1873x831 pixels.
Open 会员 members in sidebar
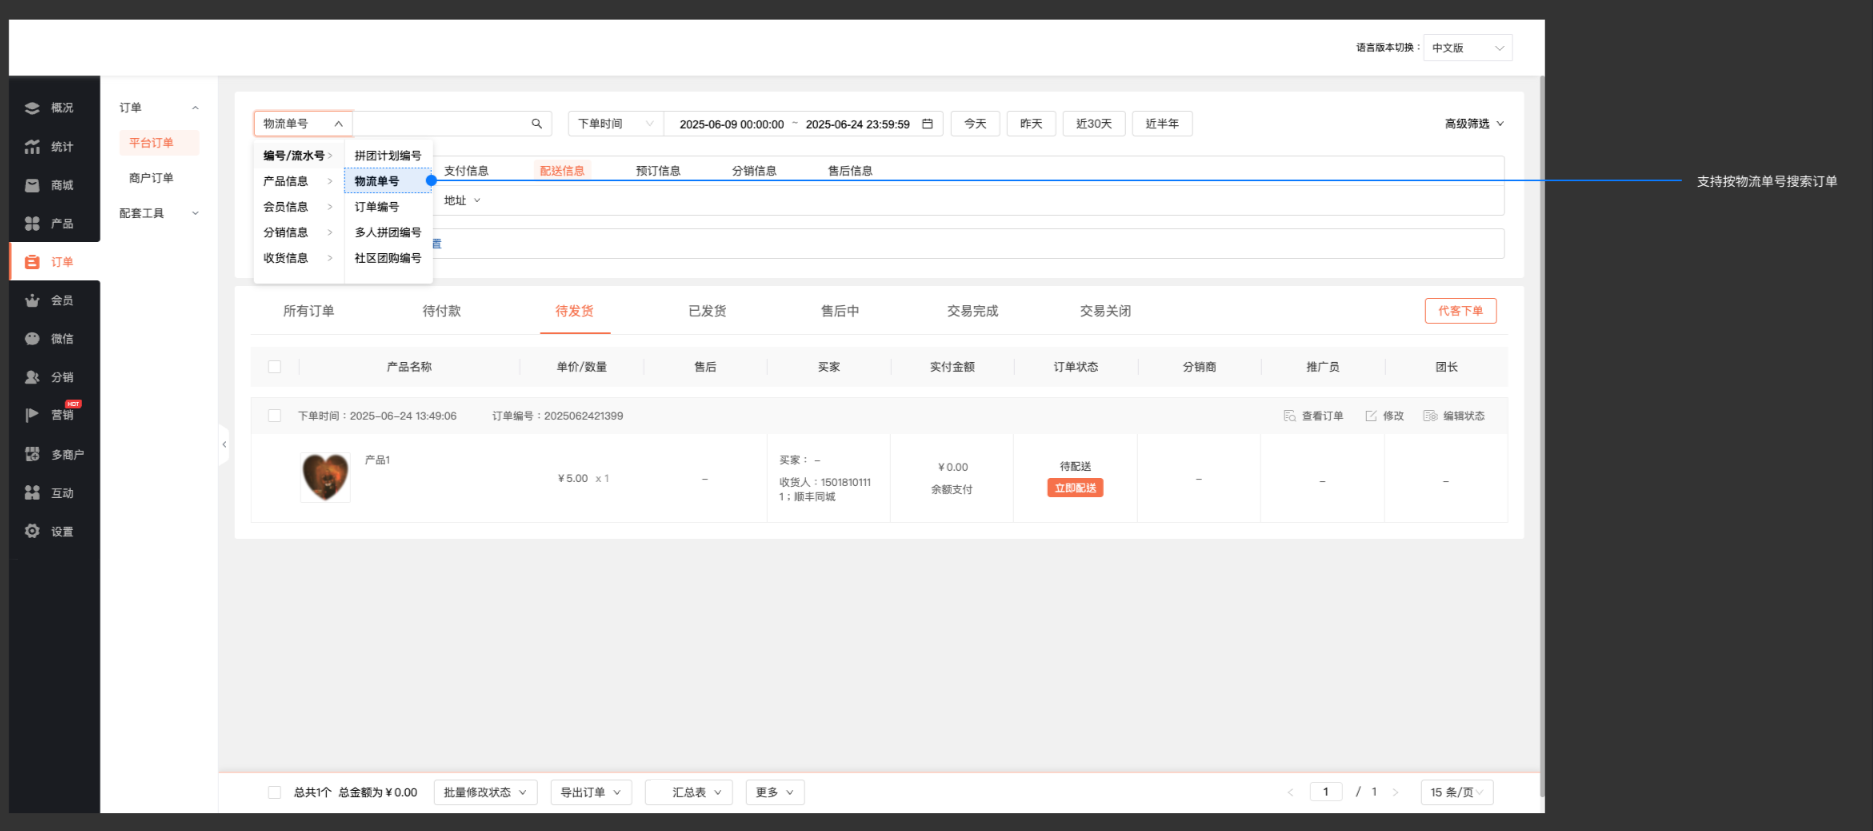pos(53,300)
